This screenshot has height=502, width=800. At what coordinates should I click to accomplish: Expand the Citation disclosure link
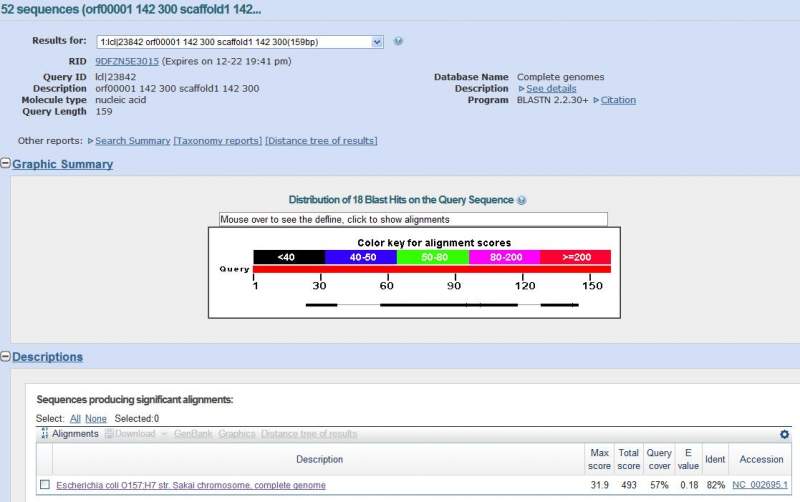(618, 100)
